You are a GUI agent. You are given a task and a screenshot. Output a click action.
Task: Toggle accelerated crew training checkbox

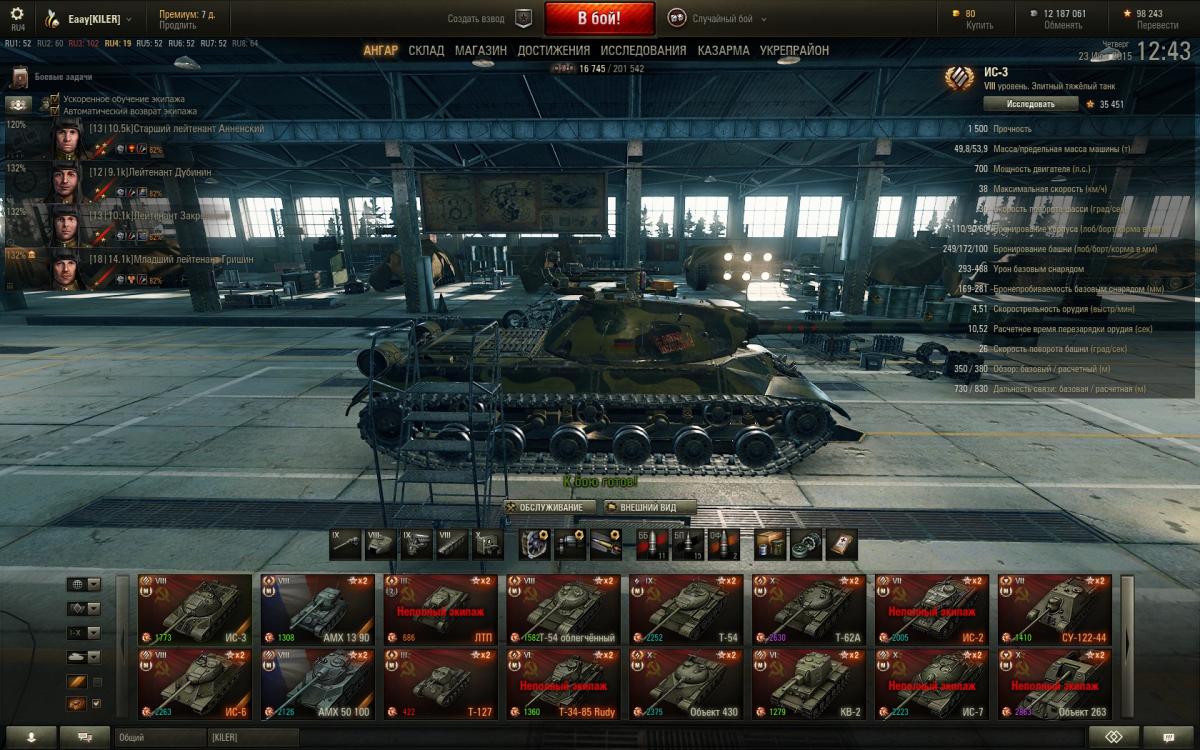point(55,99)
